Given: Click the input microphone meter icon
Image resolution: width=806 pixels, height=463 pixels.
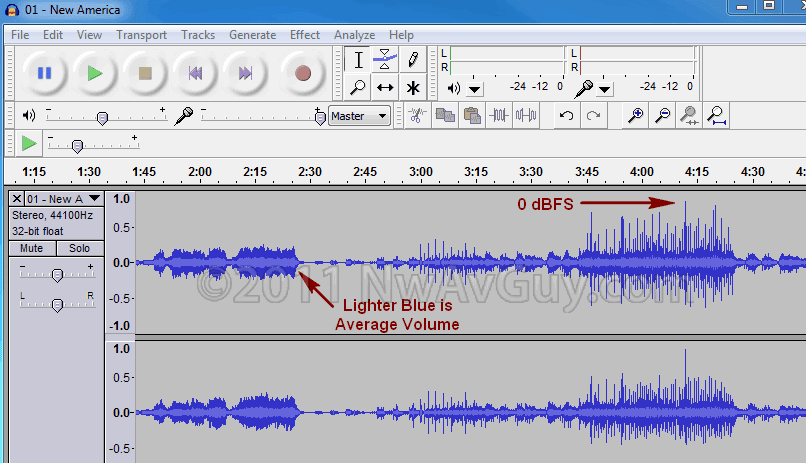Looking at the screenshot, I should [x=584, y=88].
